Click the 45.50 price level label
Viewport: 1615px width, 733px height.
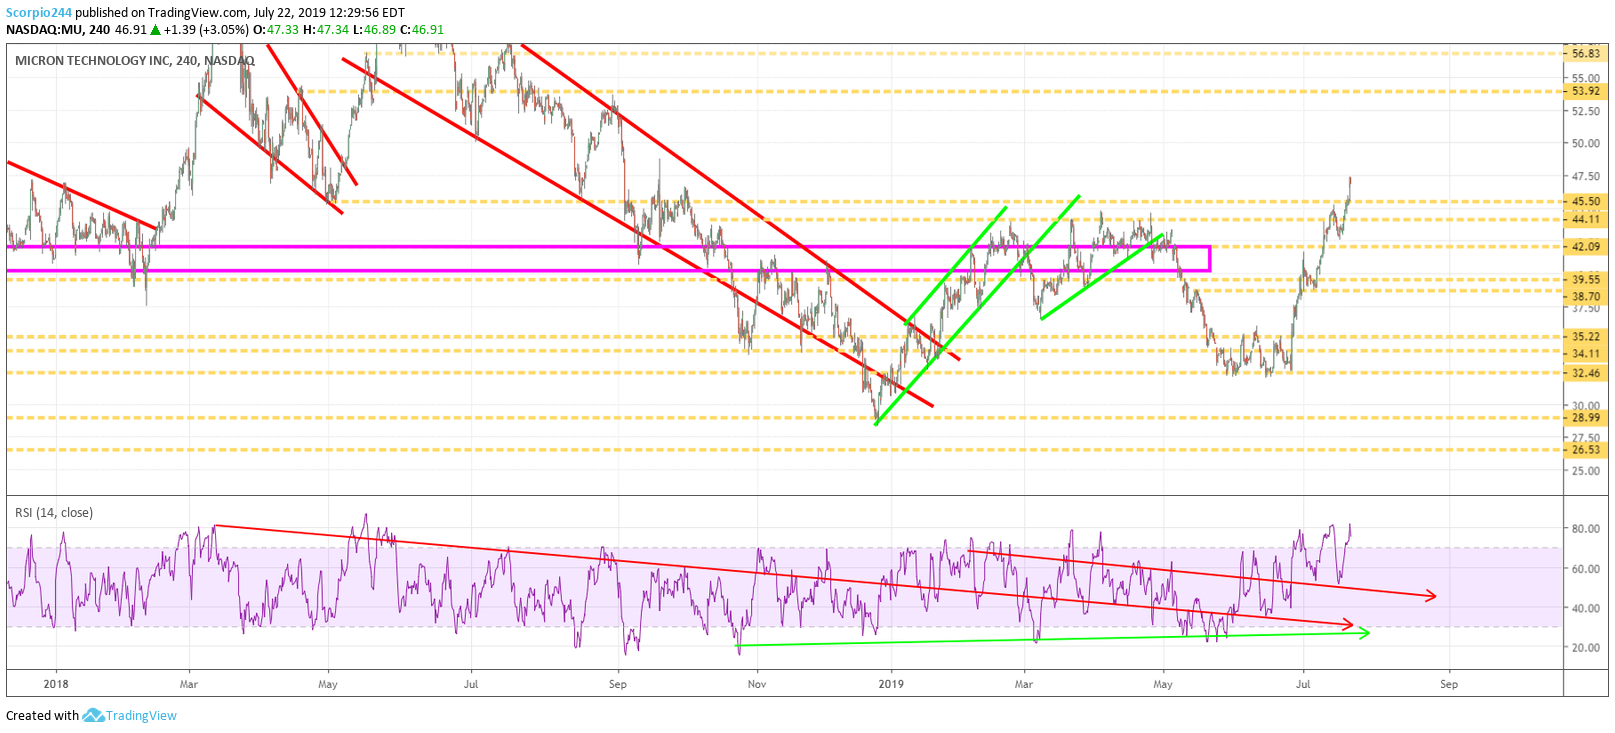(1586, 201)
